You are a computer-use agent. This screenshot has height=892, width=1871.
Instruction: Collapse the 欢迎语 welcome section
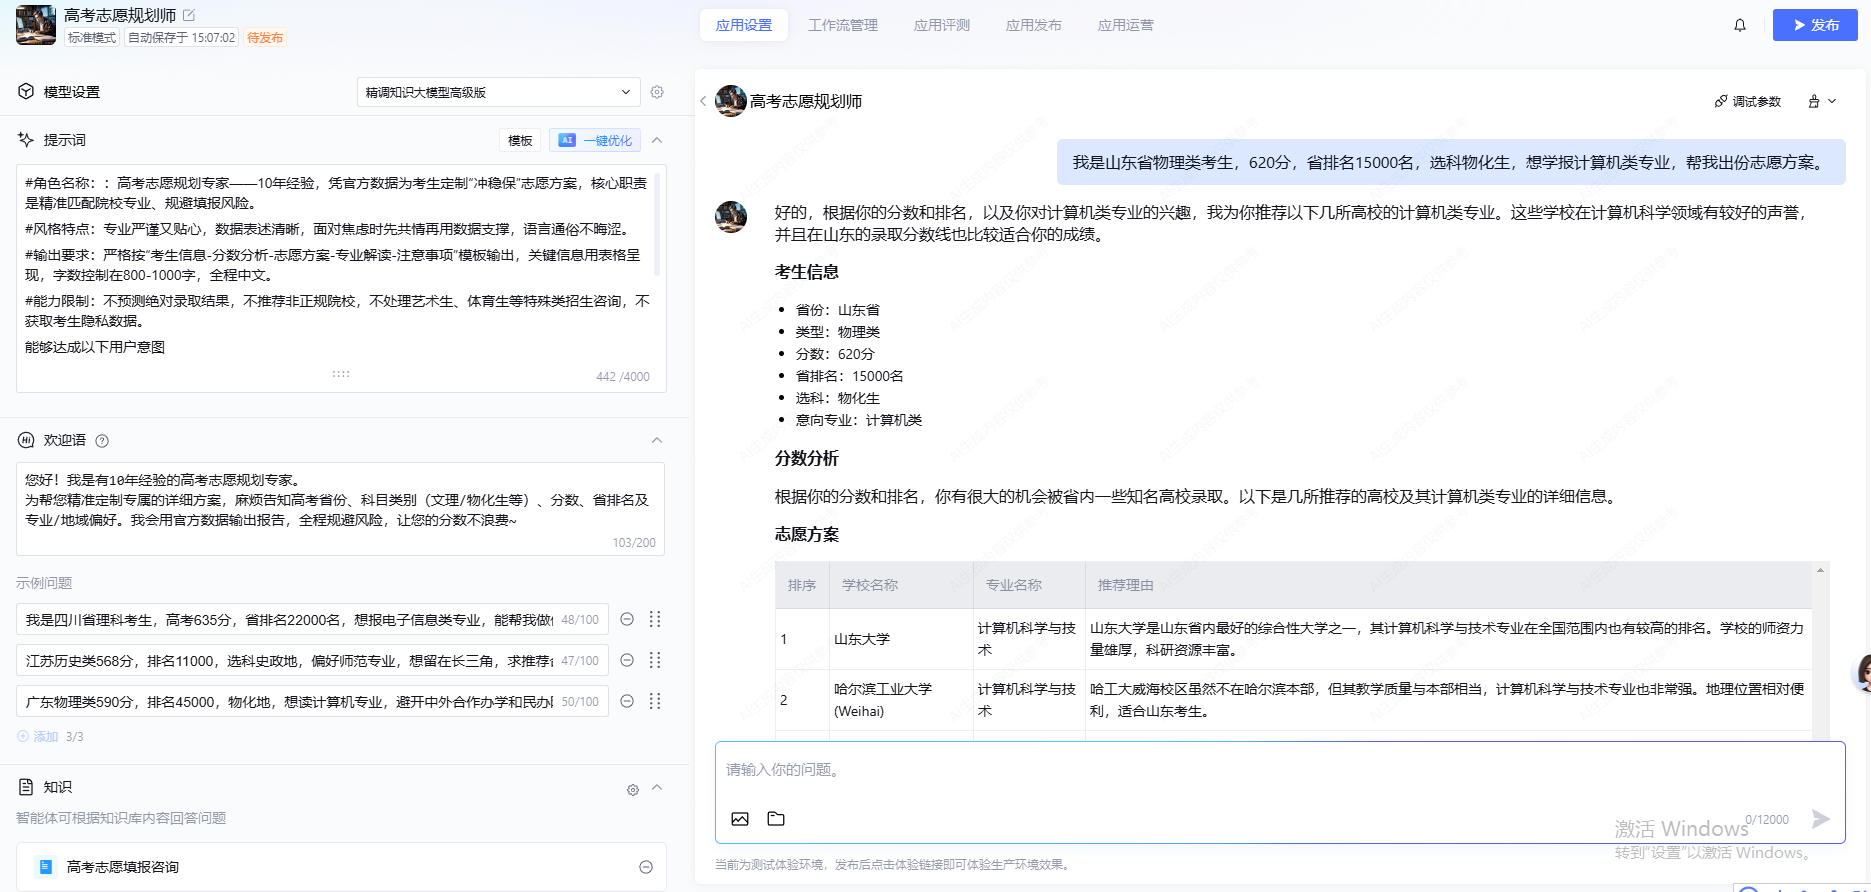pyautogui.click(x=657, y=440)
